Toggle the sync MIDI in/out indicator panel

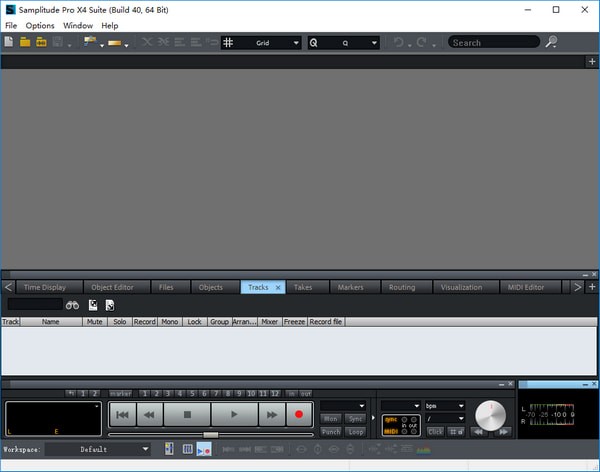point(401,425)
